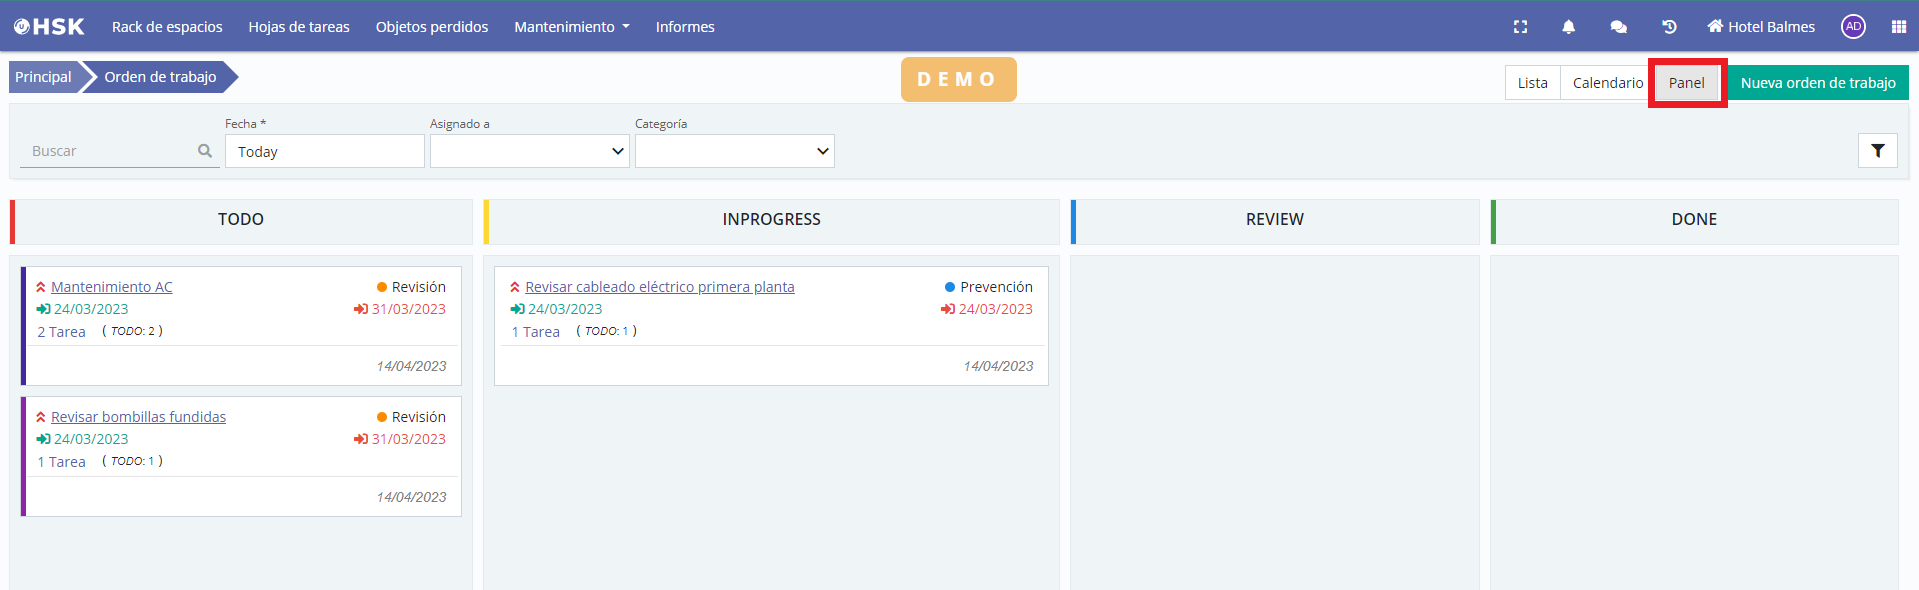Image resolution: width=1919 pixels, height=590 pixels.
Task: Click the AD user avatar
Action: click(1853, 27)
